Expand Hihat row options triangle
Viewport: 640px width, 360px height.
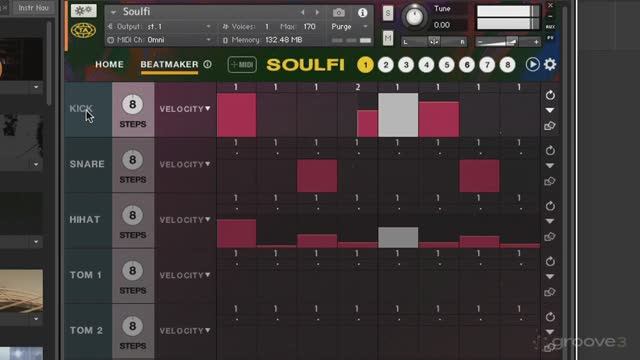pyautogui.click(x=550, y=221)
